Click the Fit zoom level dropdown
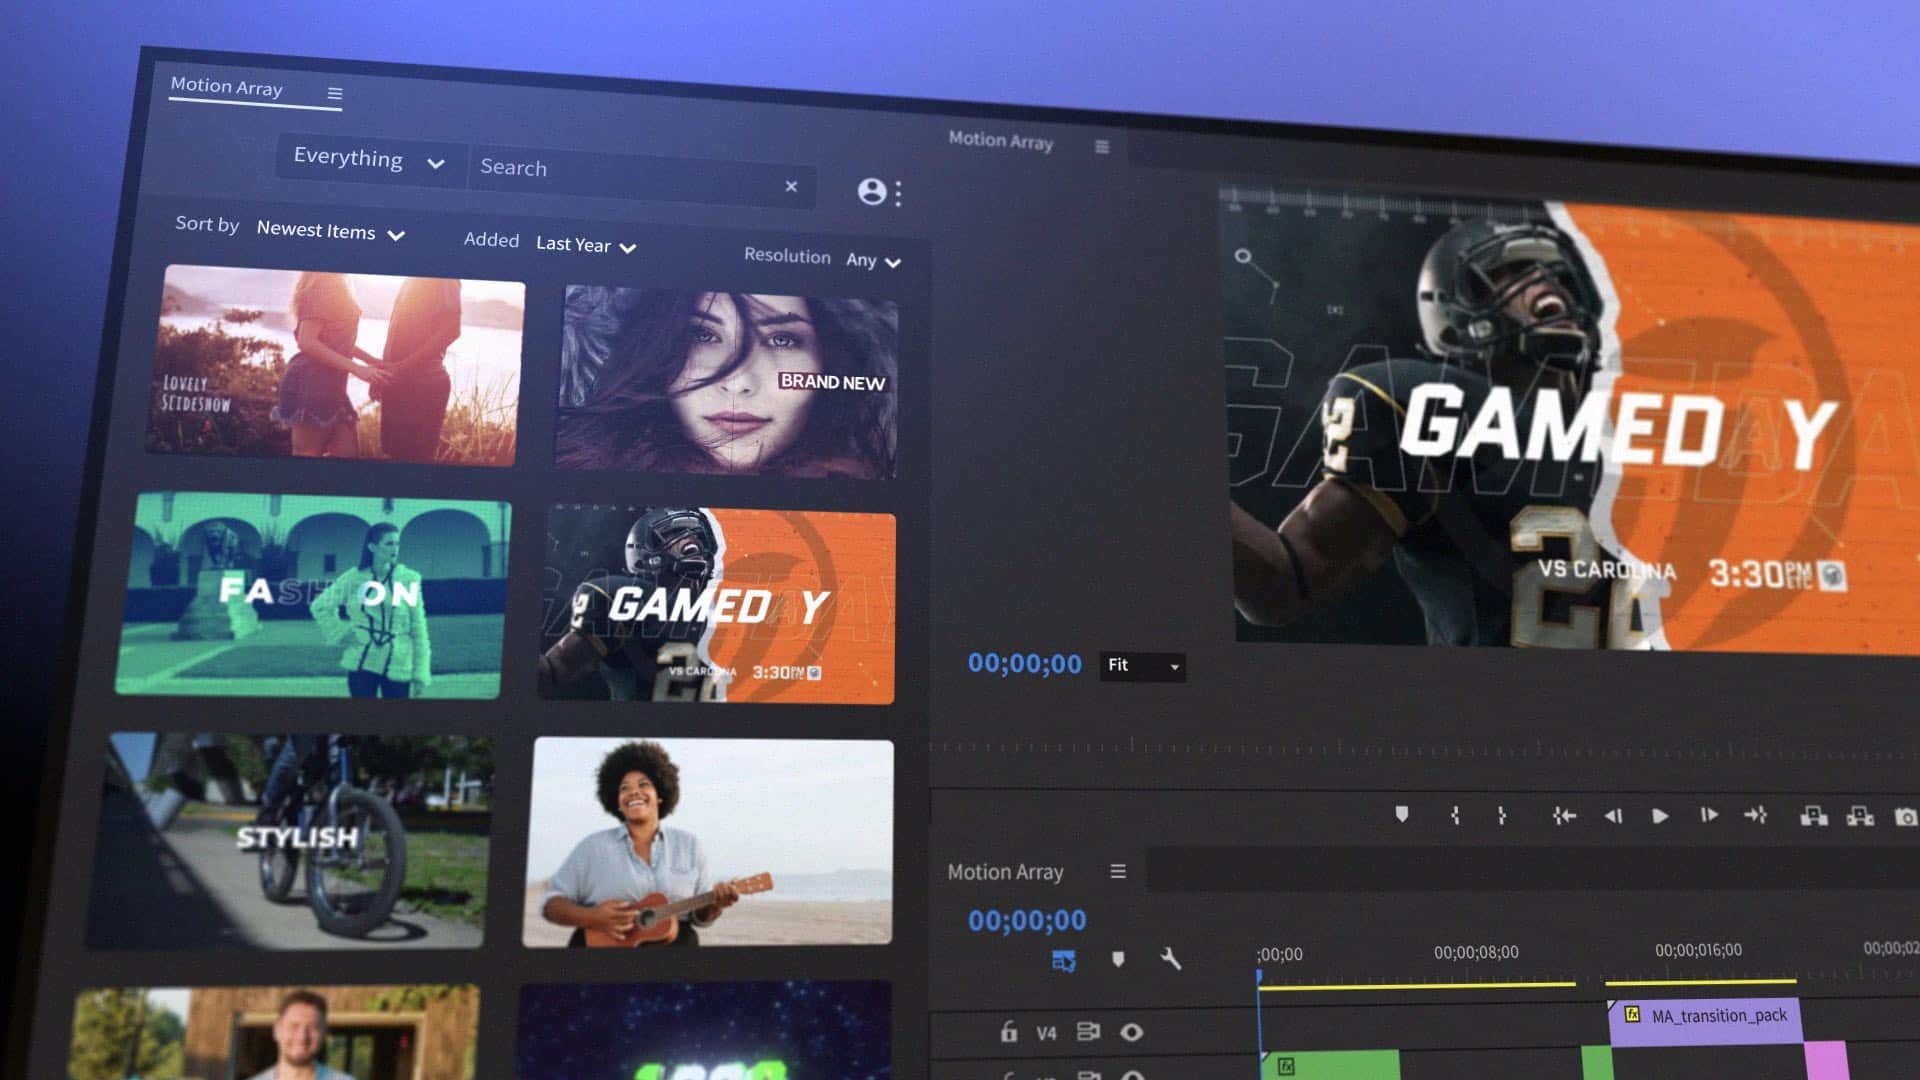This screenshot has width=1920, height=1080. pyautogui.click(x=1139, y=667)
